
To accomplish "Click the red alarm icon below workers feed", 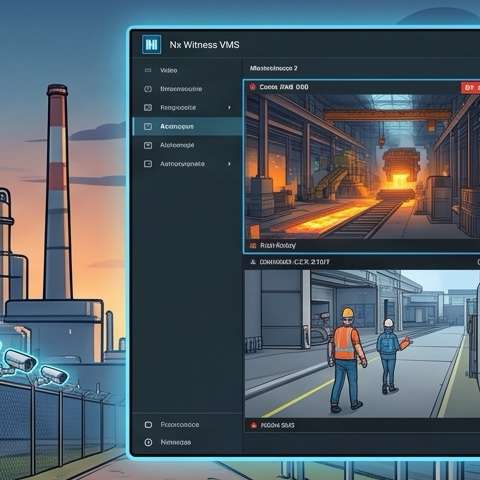I will point(254,425).
